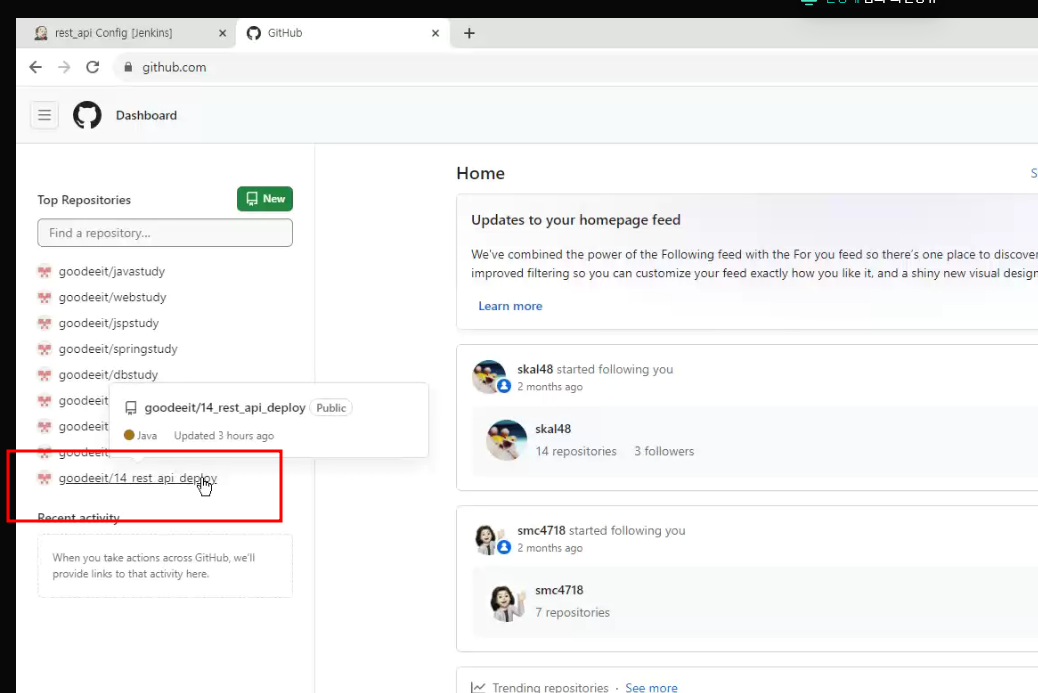1038x693 pixels.
Task: Open goodeeit/14_rest_api_deploy in the hover card
Action: tap(225, 408)
